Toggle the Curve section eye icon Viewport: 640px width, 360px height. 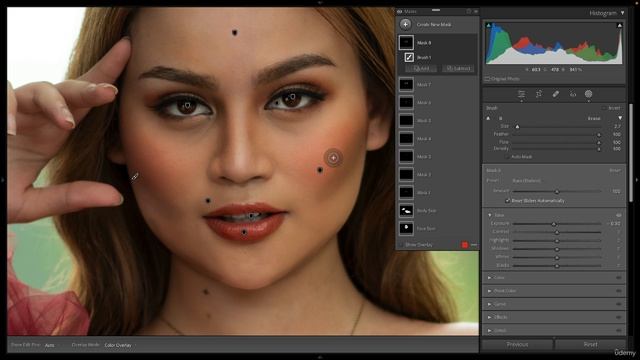point(619,304)
